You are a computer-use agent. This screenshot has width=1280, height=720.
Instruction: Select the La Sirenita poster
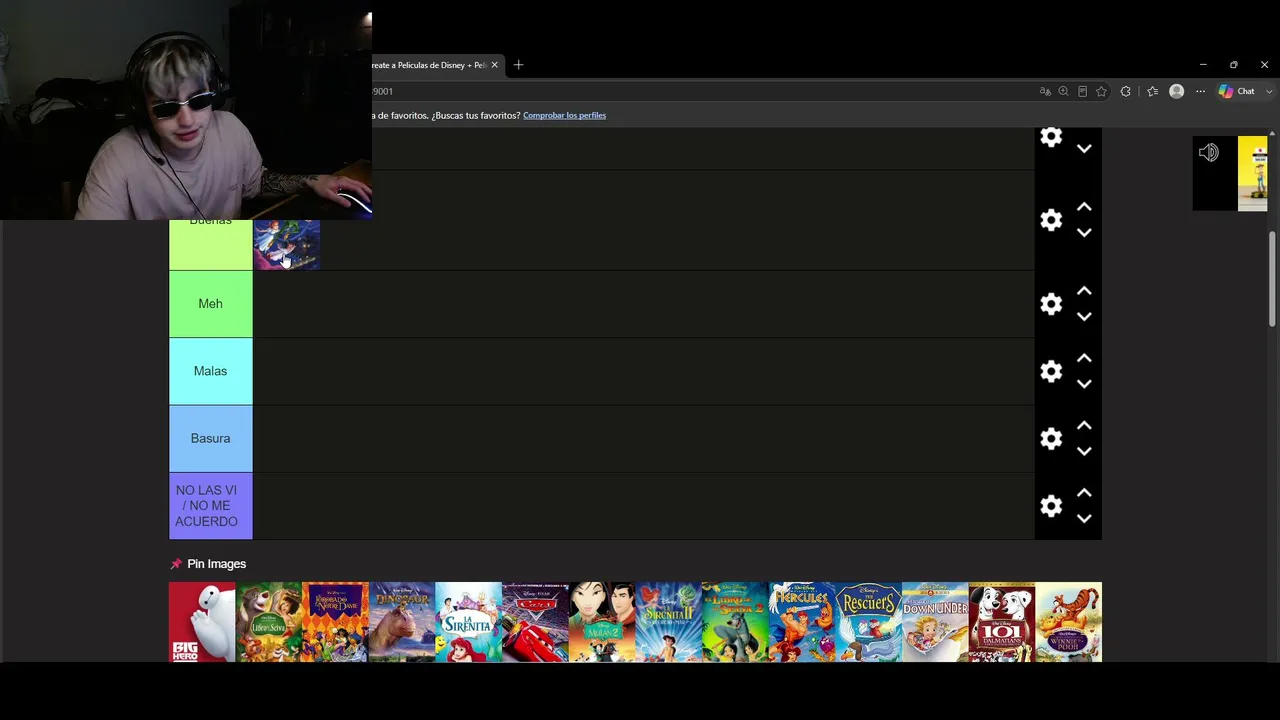469,622
